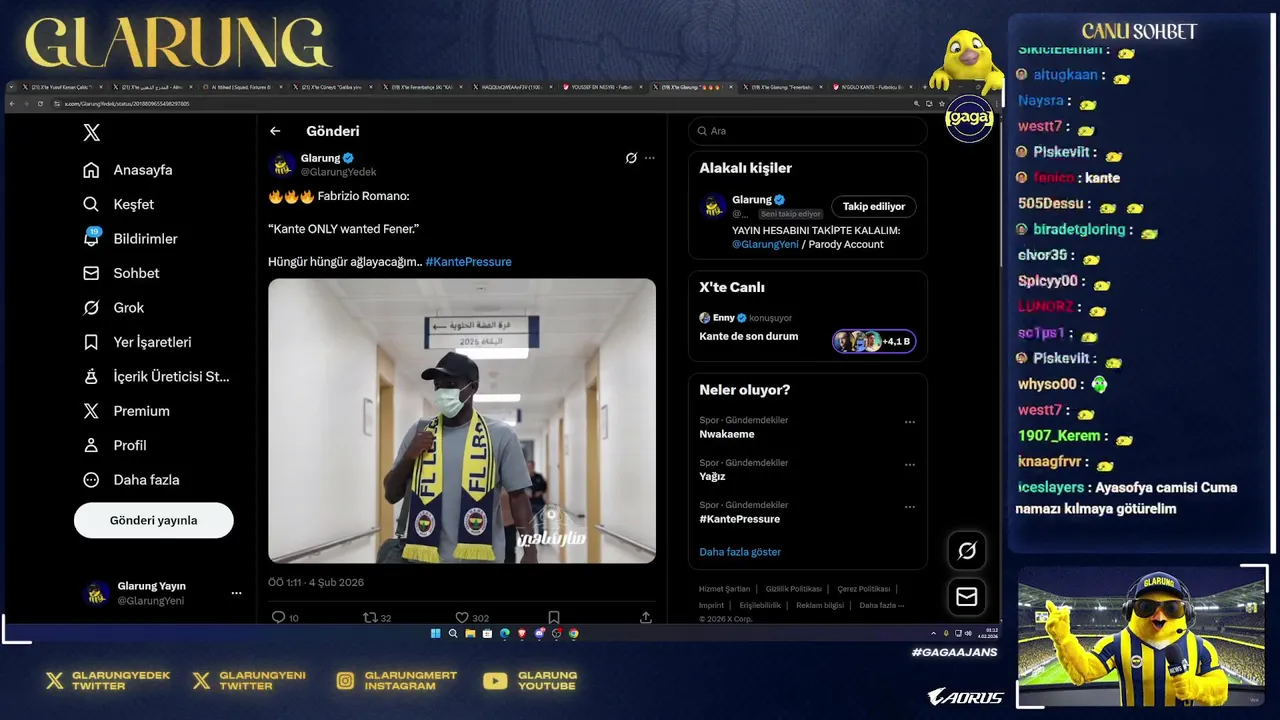Switch to the Al Ittihad Squad tab
This screenshot has width=1280, height=720.
[245, 87]
